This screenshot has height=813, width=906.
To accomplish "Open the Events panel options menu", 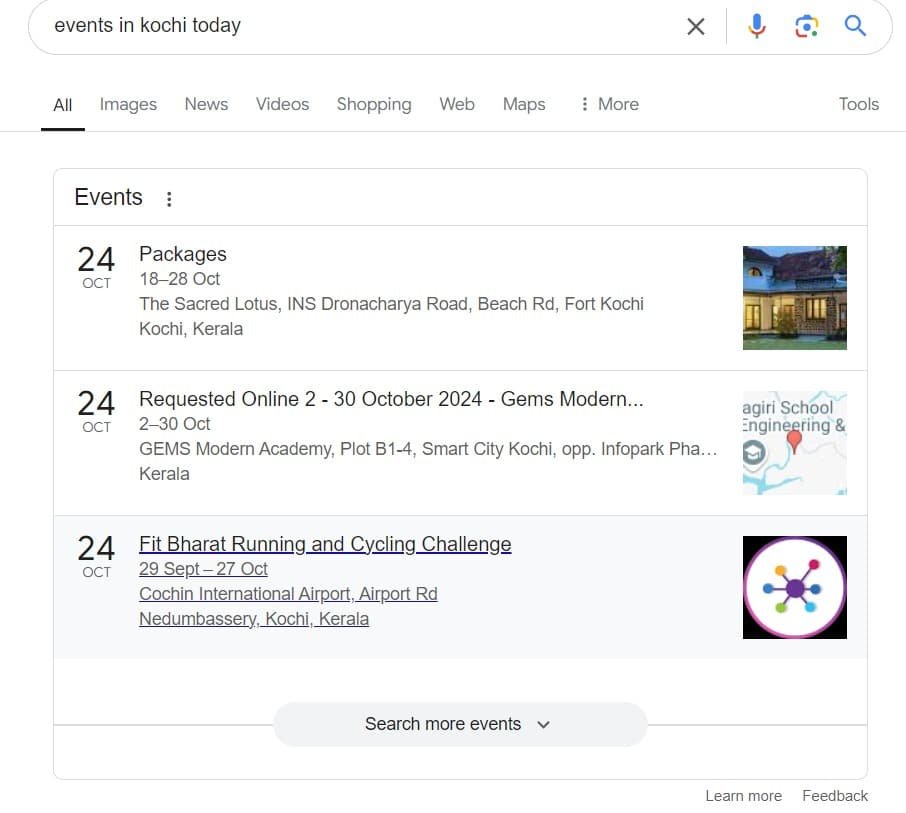I will 169,198.
